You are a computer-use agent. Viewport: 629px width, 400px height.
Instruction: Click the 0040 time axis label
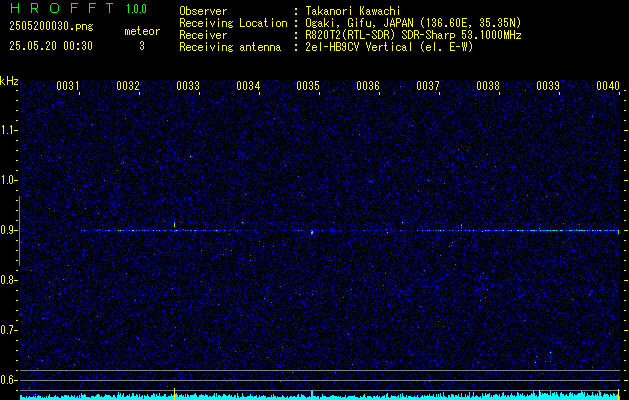[608, 86]
